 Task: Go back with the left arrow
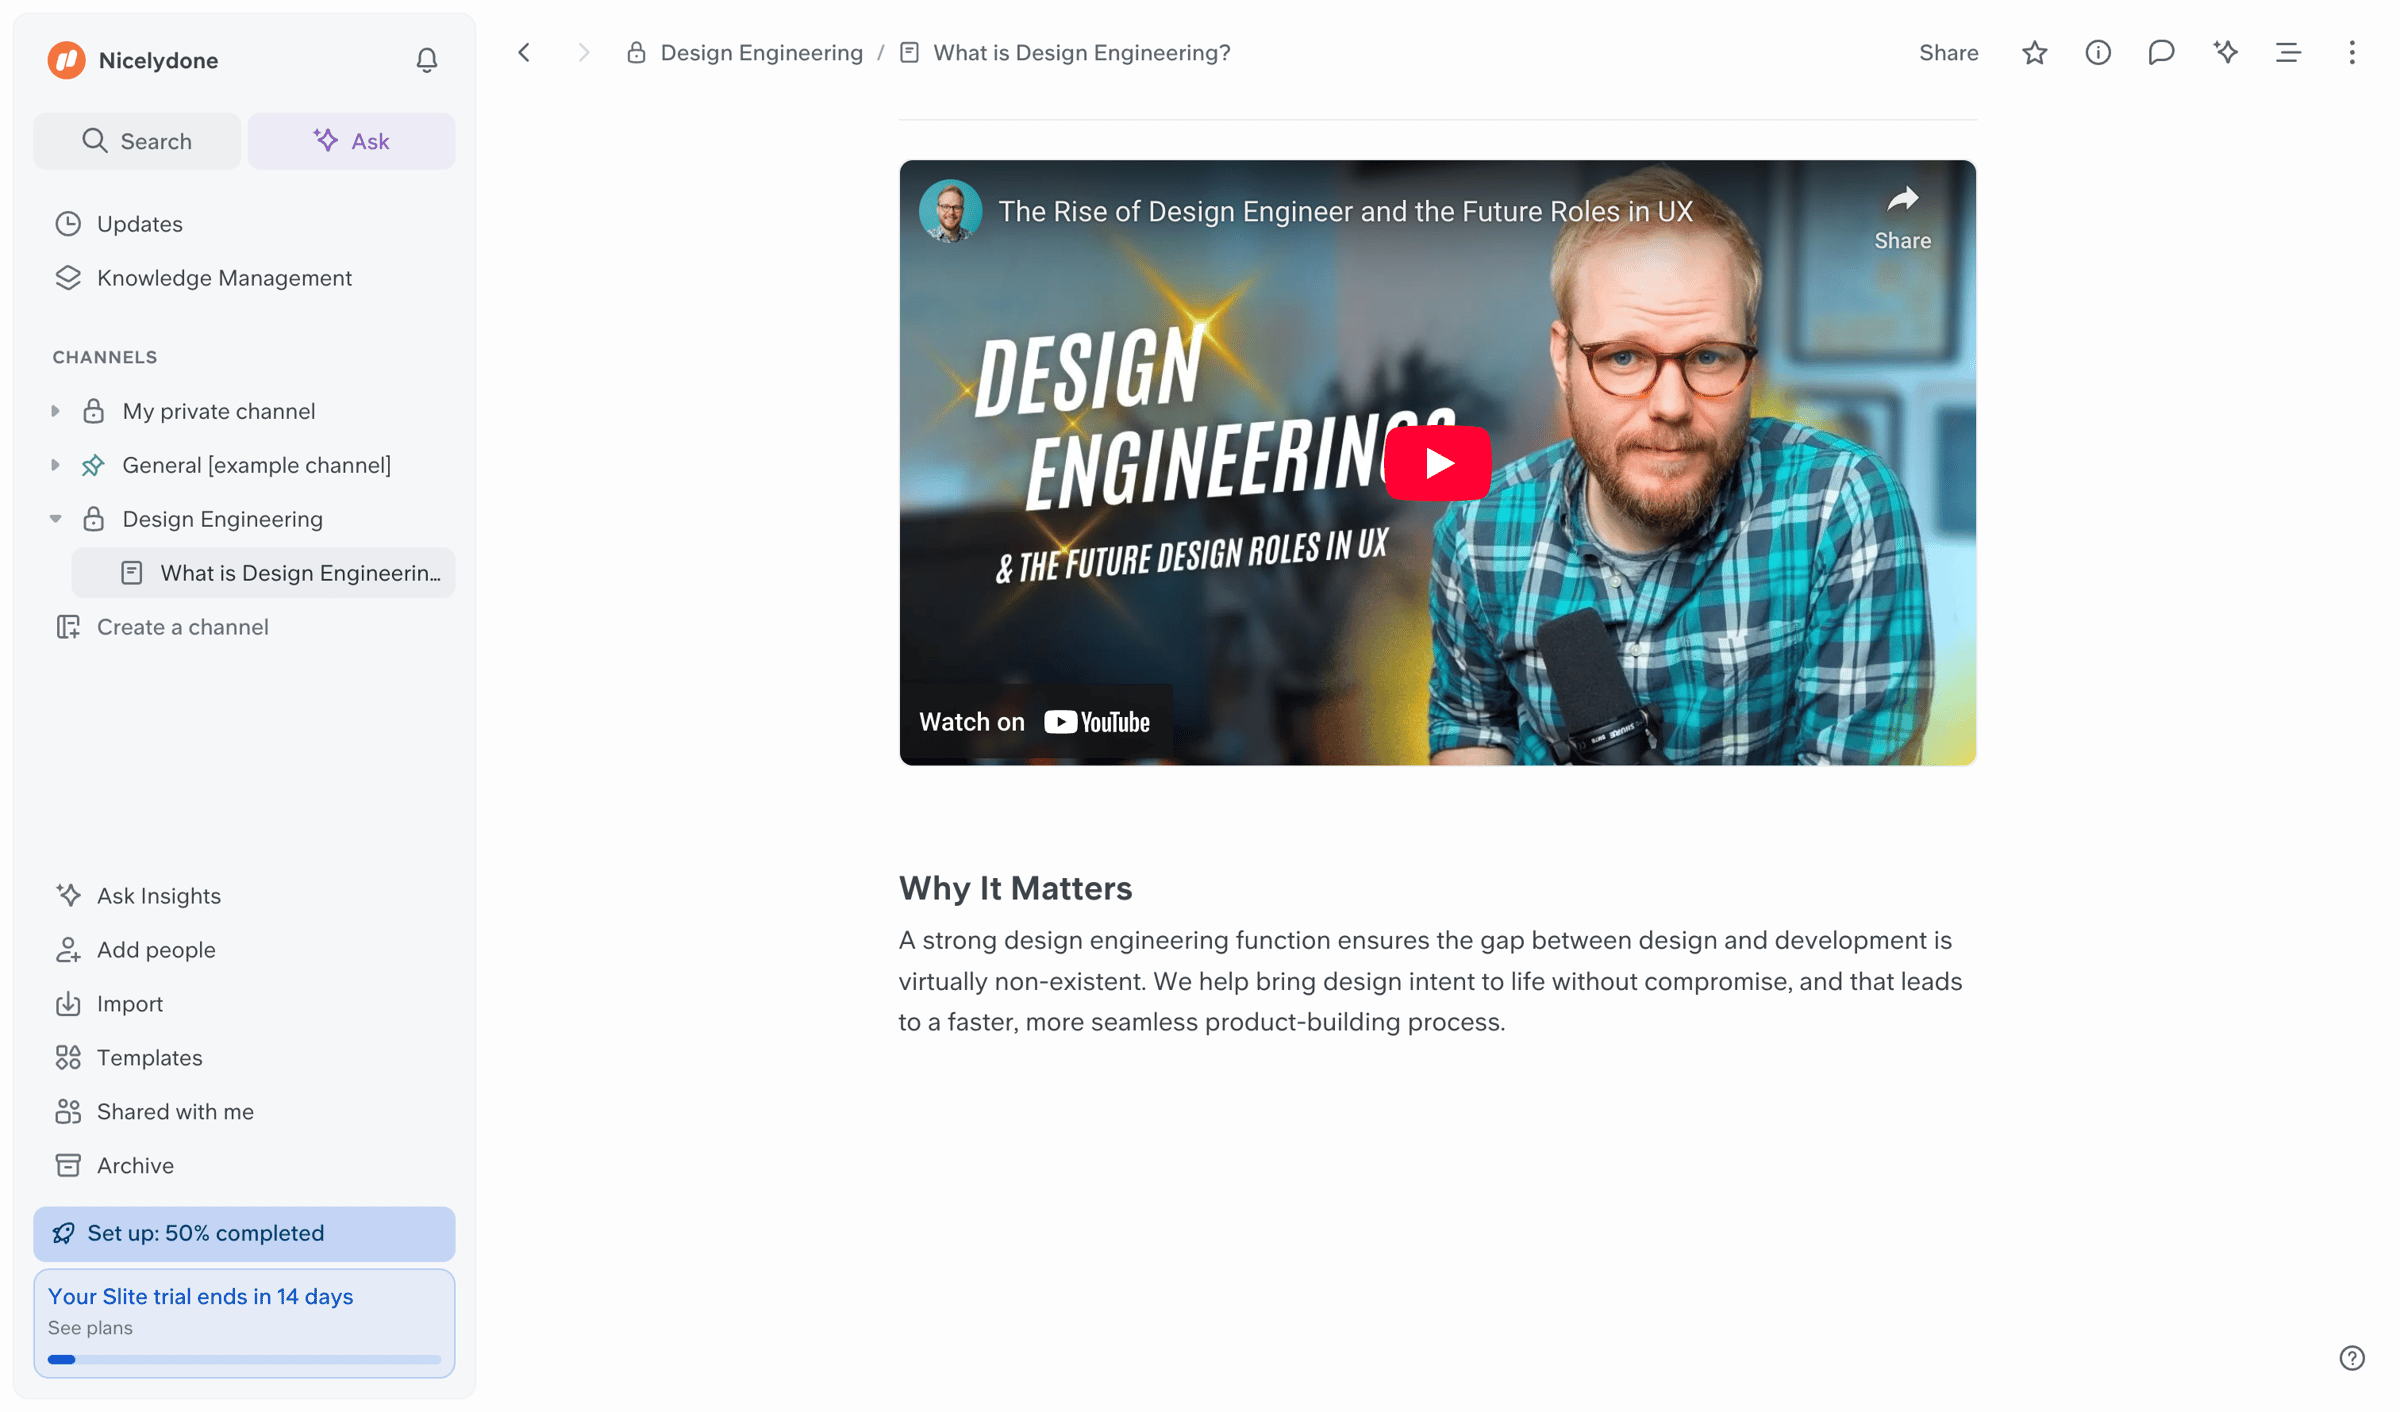524,52
